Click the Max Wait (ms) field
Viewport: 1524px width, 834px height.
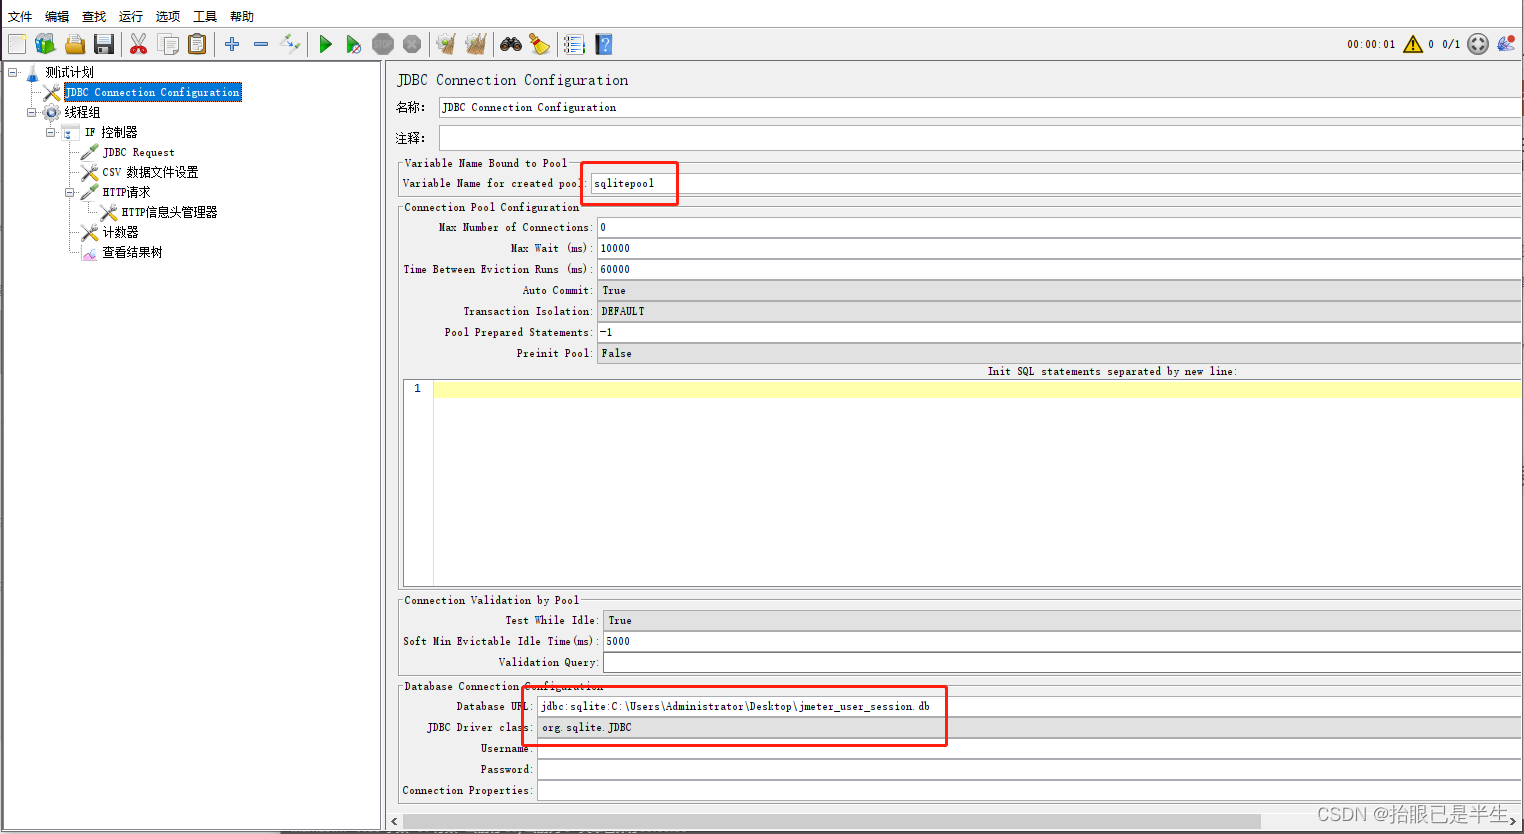pos(1060,248)
